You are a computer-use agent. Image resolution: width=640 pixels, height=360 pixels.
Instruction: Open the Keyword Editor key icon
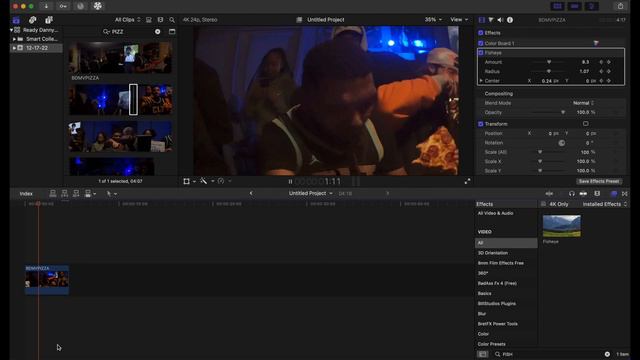coord(63,6)
